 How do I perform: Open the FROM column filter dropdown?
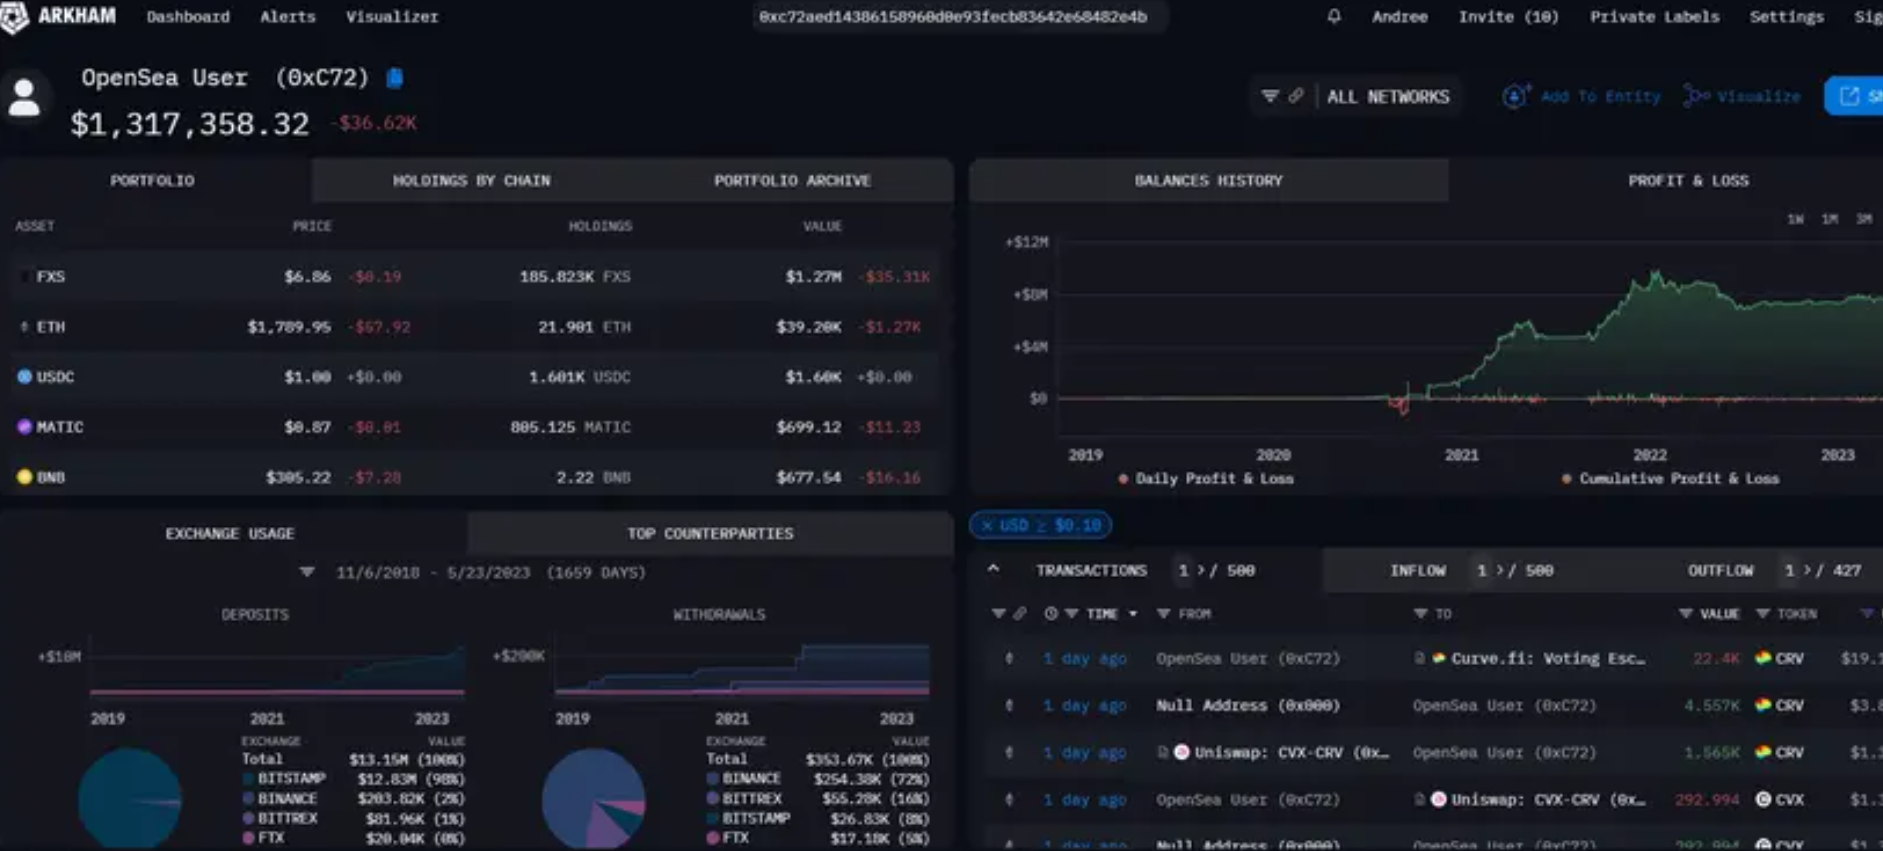(x=1163, y=614)
